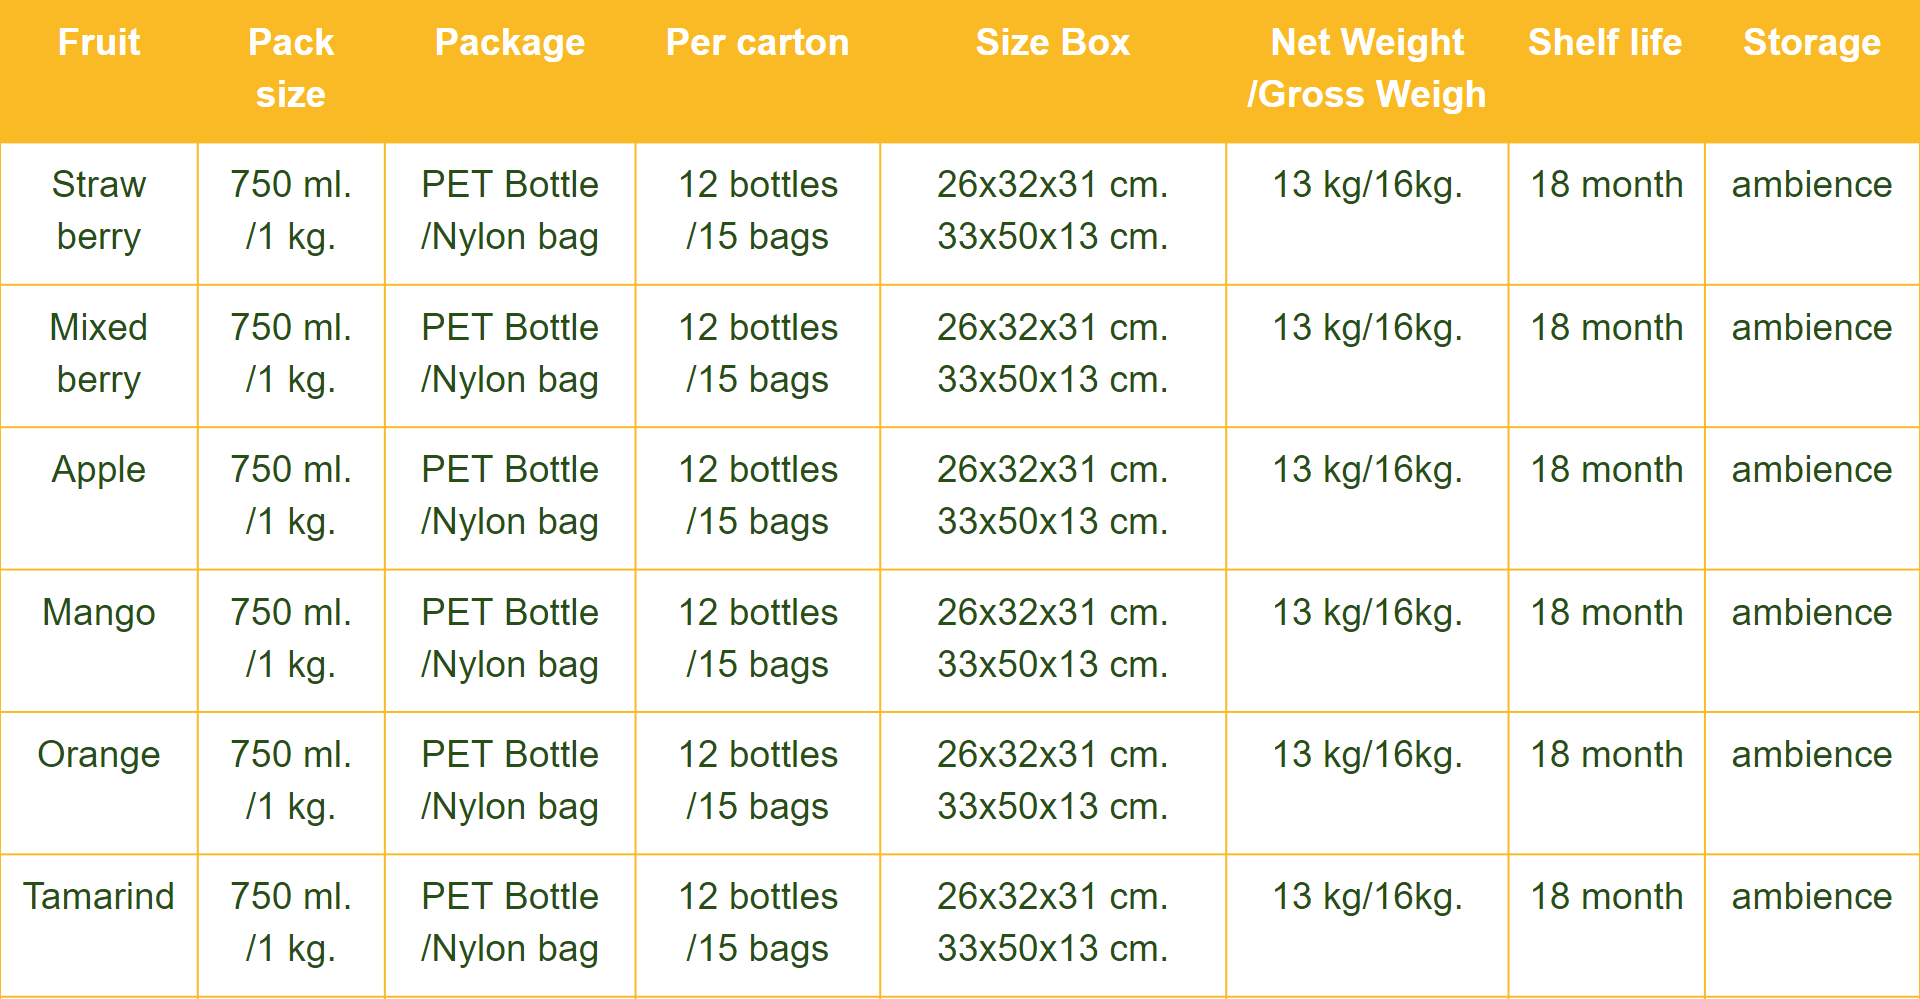Click the Straw berry fruit cell
The width and height of the screenshot is (1920, 999).
point(99,211)
